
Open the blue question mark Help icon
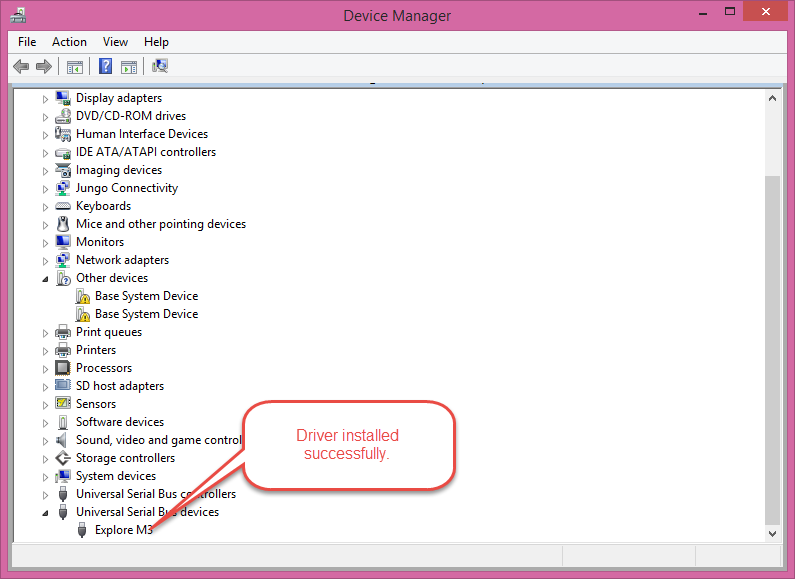click(105, 66)
